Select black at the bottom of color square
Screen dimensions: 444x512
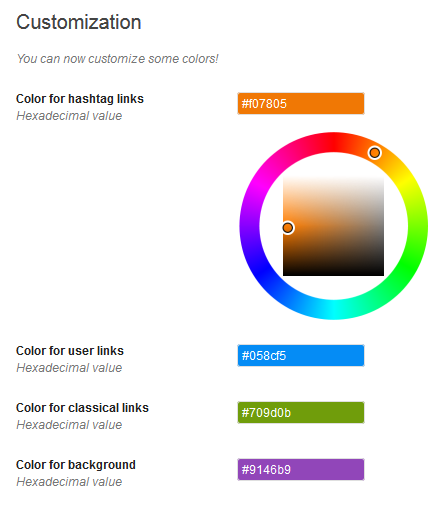333,273
